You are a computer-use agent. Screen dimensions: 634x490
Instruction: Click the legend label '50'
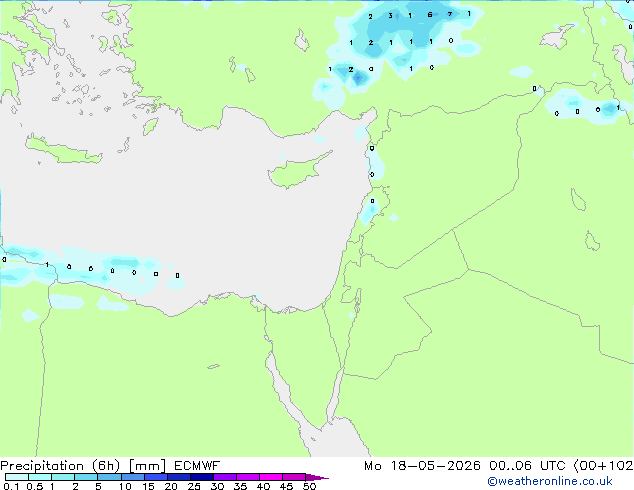[309, 486]
